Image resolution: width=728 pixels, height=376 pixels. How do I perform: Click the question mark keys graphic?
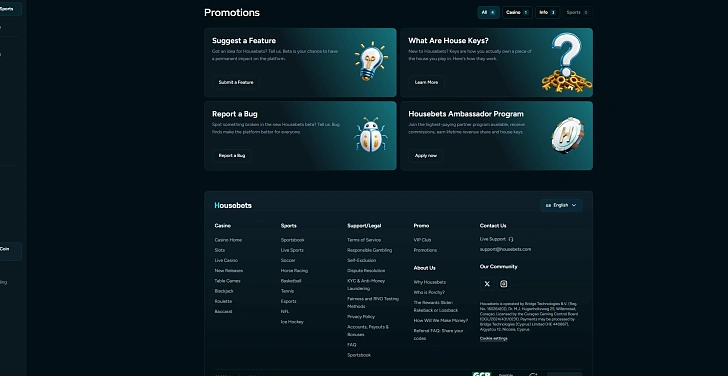(566, 62)
